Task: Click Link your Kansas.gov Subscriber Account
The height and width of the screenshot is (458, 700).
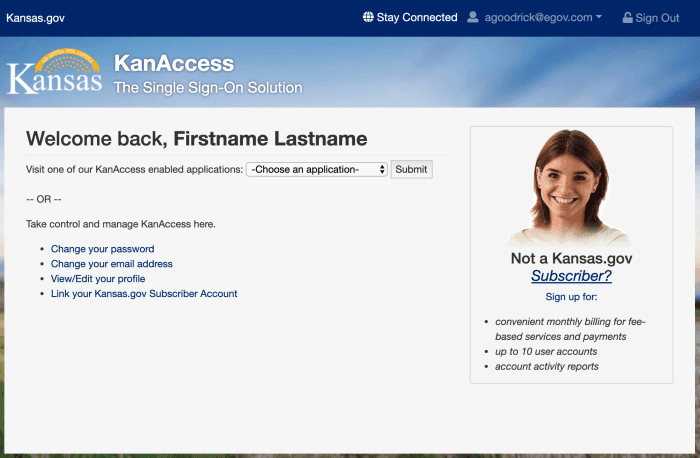Action: 144,294
